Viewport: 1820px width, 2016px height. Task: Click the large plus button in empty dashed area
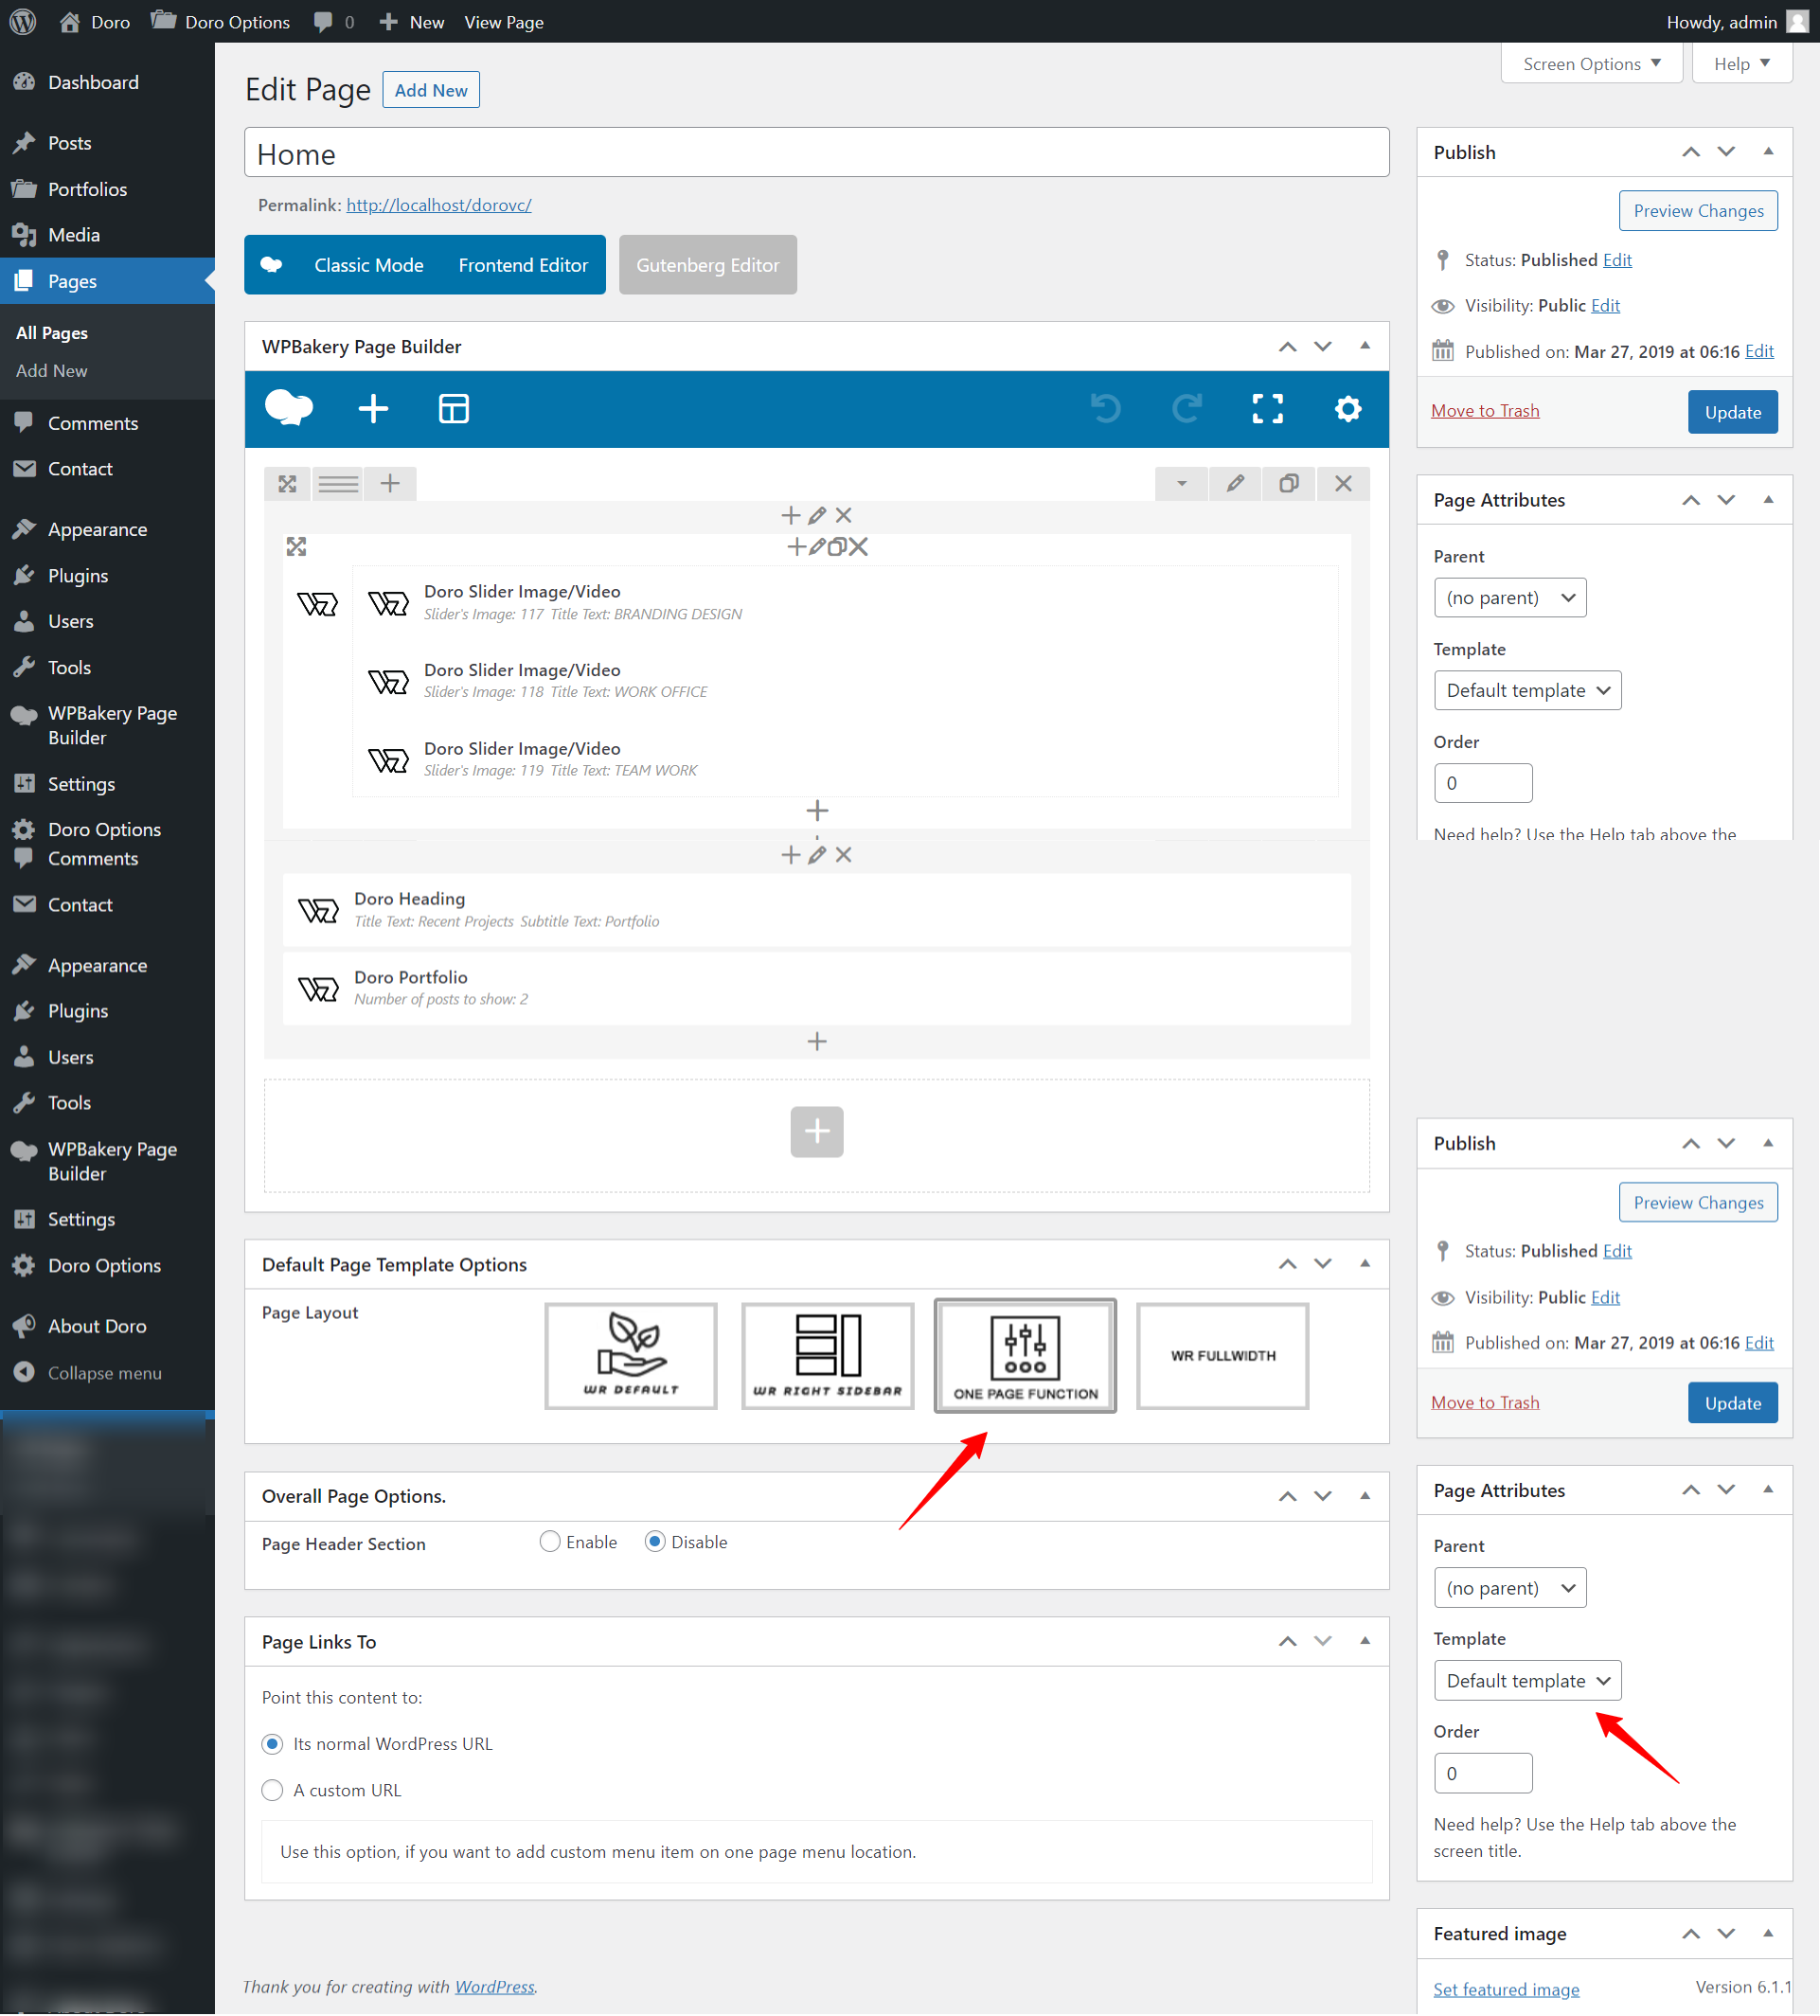[x=817, y=1132]
